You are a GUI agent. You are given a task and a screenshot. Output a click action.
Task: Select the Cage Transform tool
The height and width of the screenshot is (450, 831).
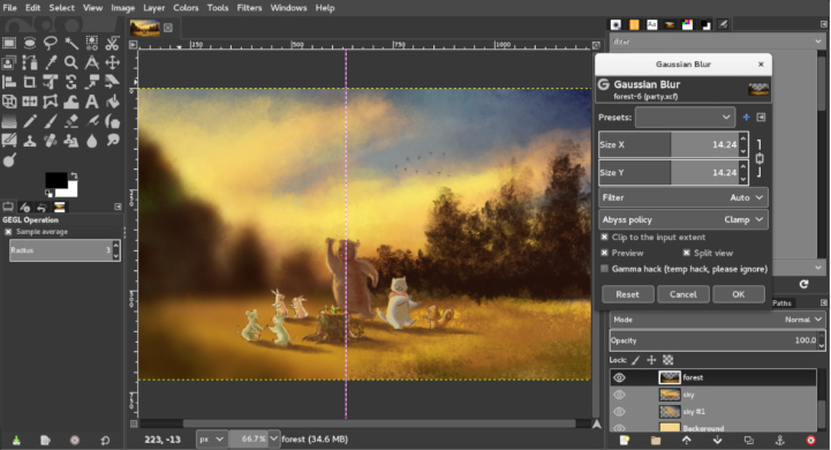coord(50,101)
